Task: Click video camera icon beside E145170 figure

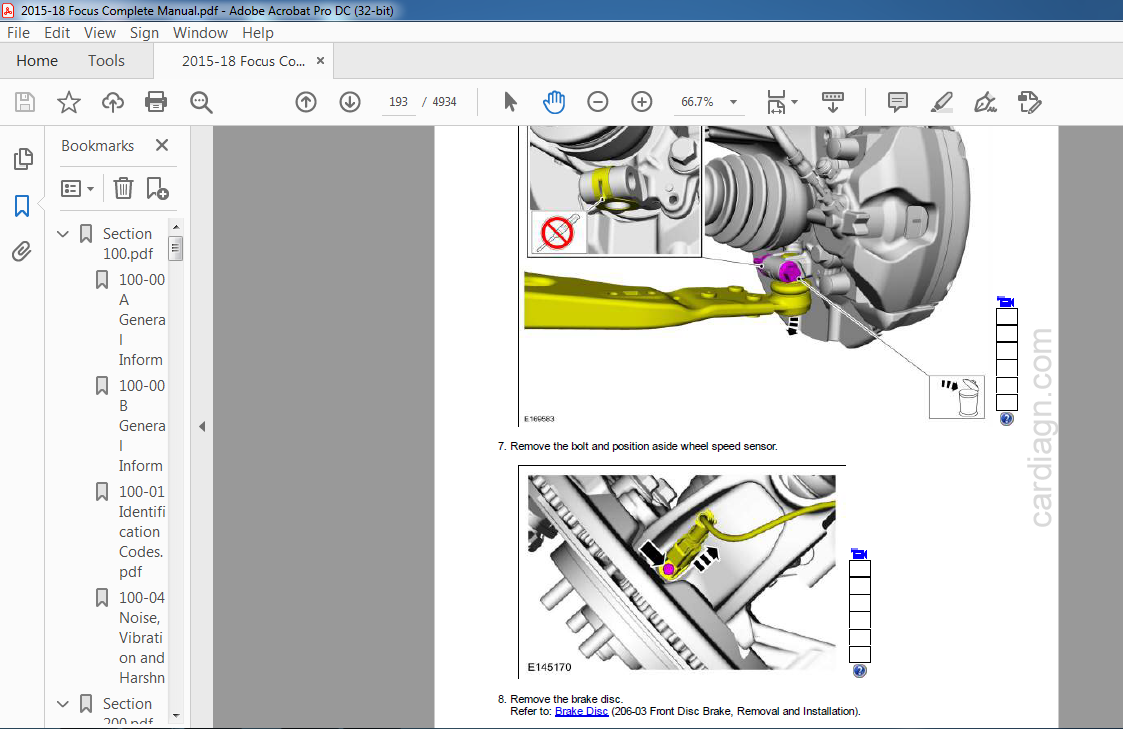Action: (859, 554)
